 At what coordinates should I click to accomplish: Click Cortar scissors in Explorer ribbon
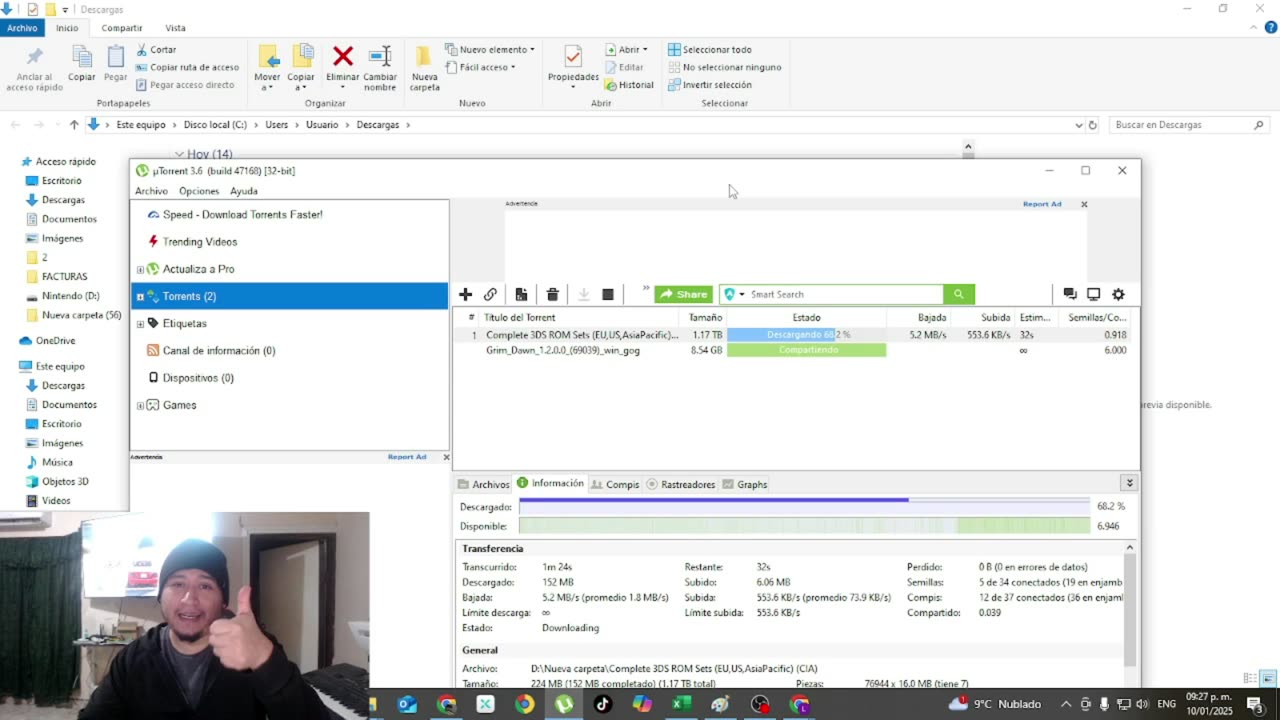157,49
